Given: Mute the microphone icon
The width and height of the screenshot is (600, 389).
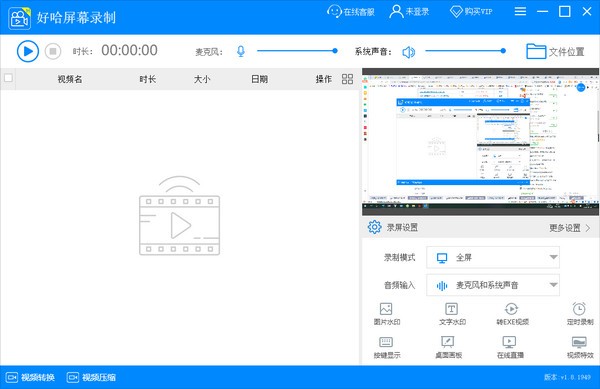Looking at the screenshot, I should point(241,51).
